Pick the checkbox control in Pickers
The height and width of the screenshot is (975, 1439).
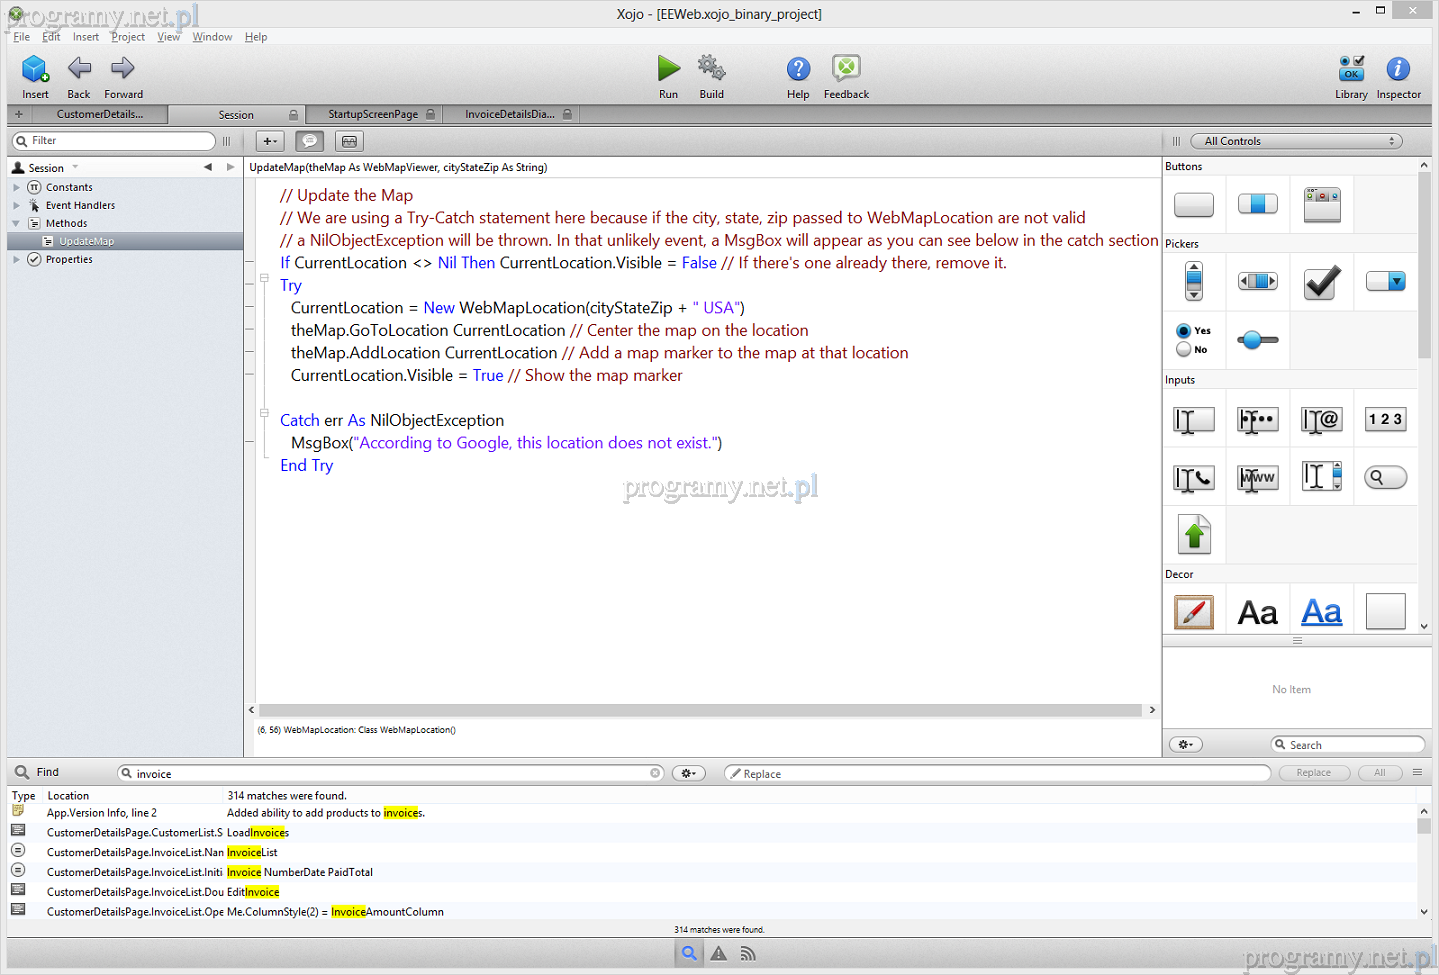(x=1321, y=282)
